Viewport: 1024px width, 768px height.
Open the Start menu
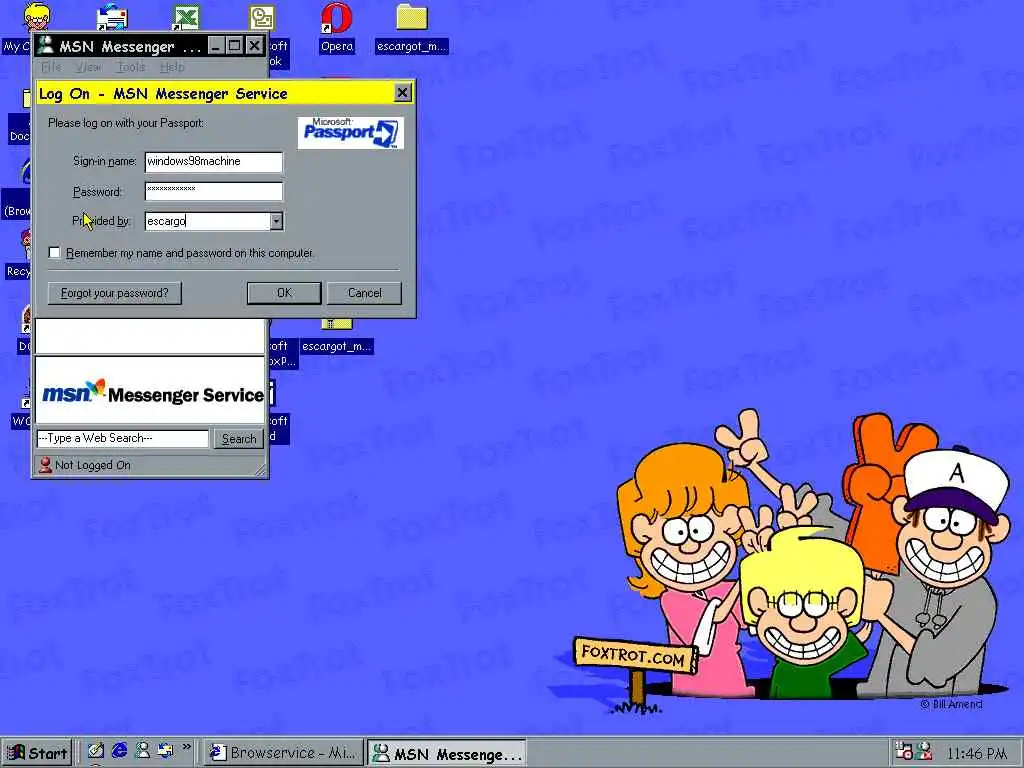37,753
